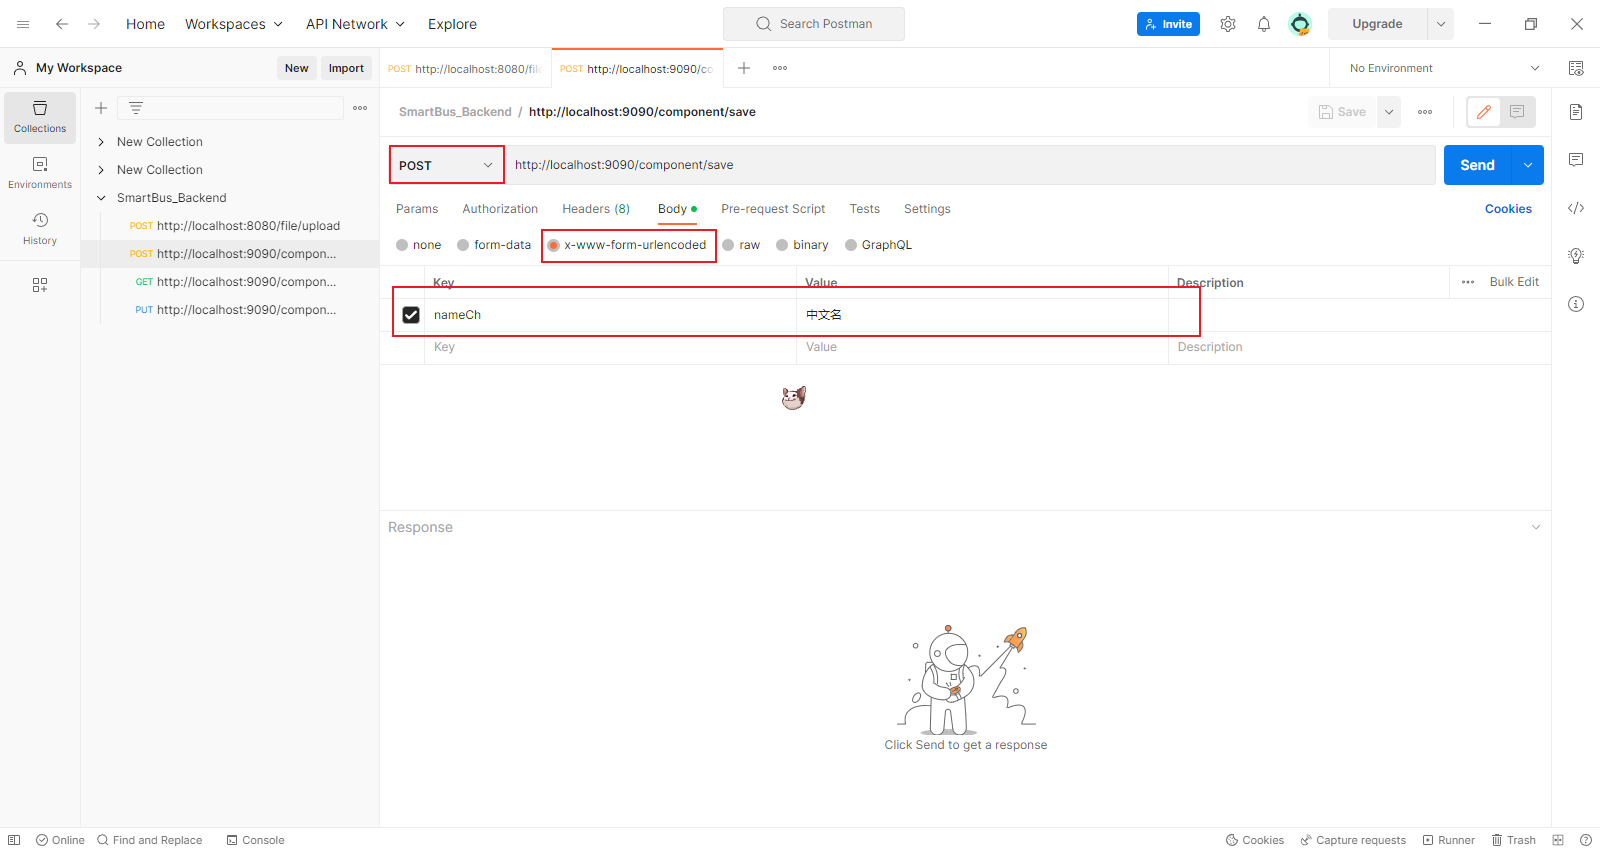Open the Console in status bar
The width and height of the screenshot is (1600, 852).
(255, 840)
